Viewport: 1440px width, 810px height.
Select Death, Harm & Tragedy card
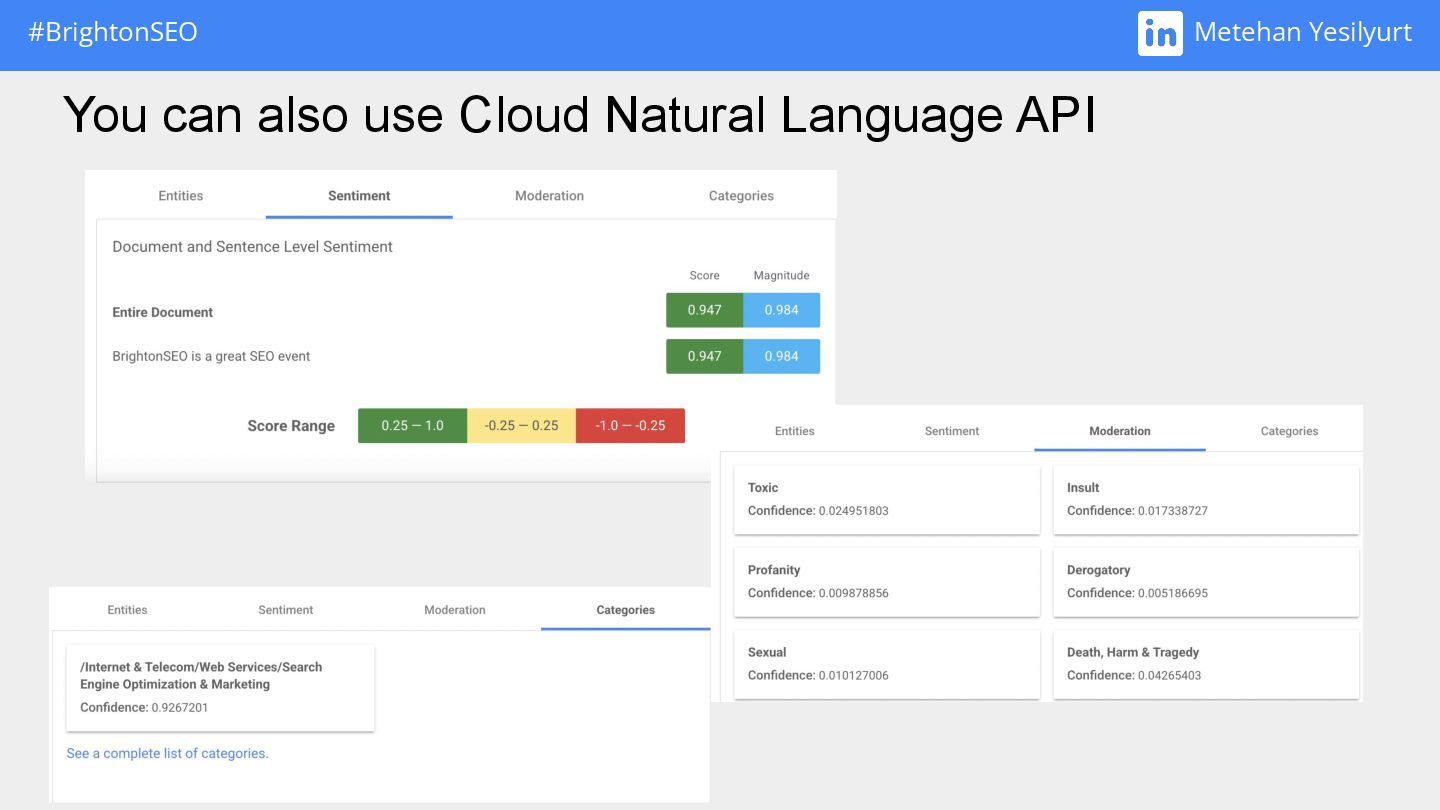[1206, 664]
